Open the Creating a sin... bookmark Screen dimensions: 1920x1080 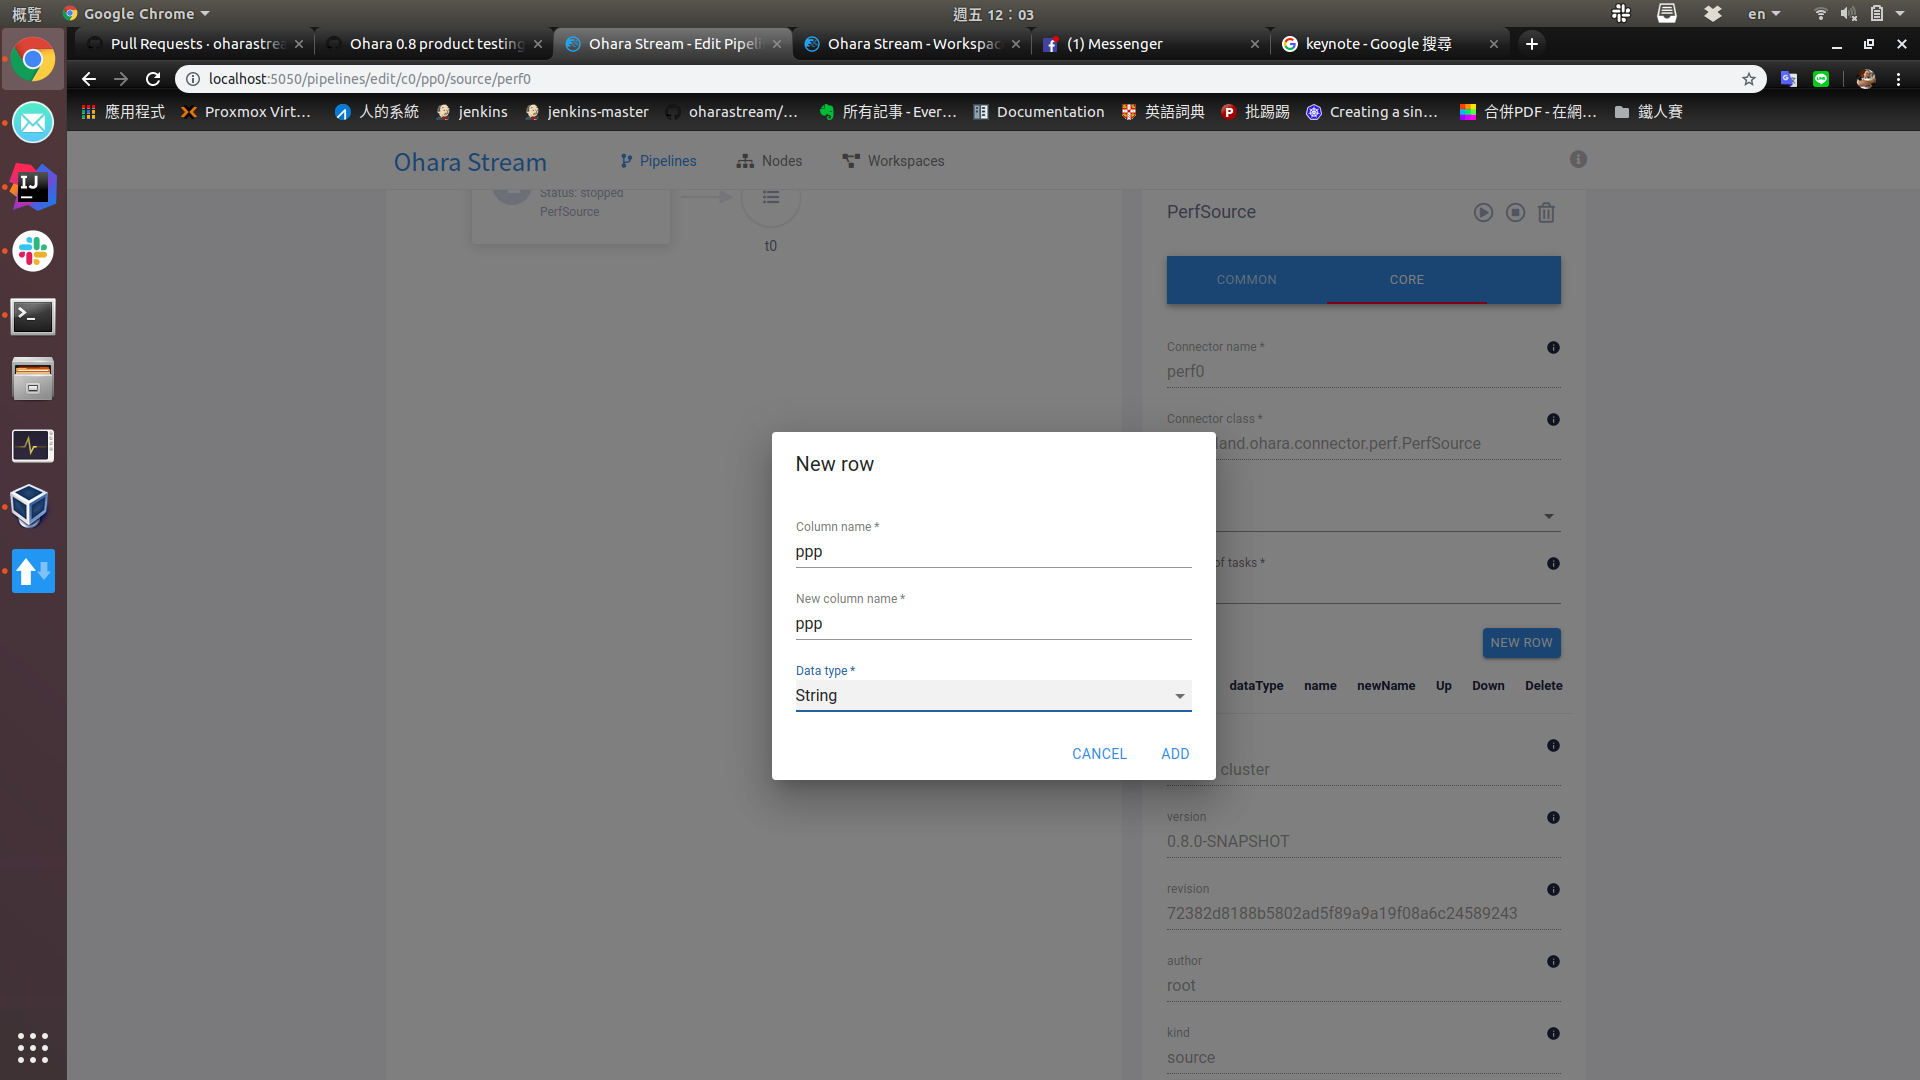pyautogui.click(x=1372, y=112)
